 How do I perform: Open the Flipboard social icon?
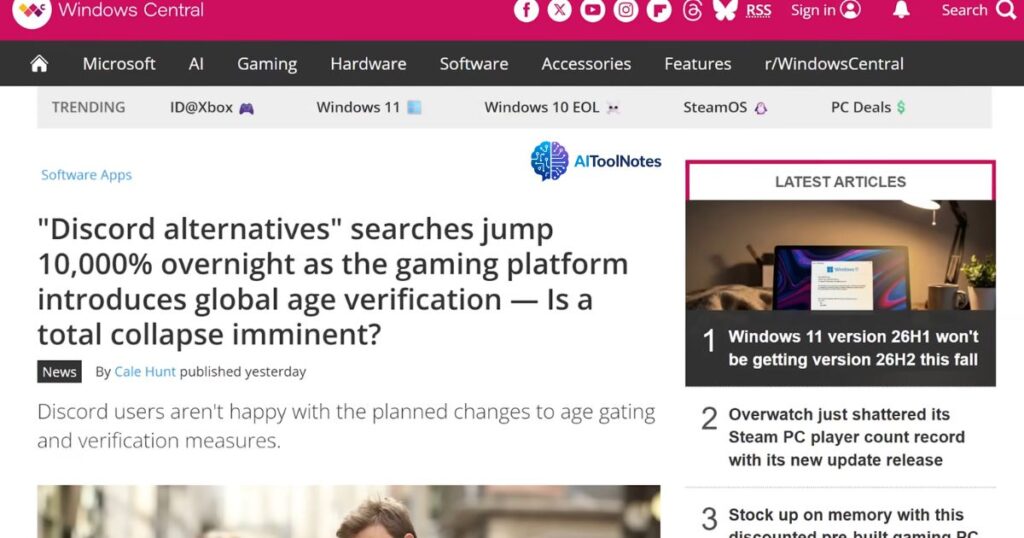(659, 10)
